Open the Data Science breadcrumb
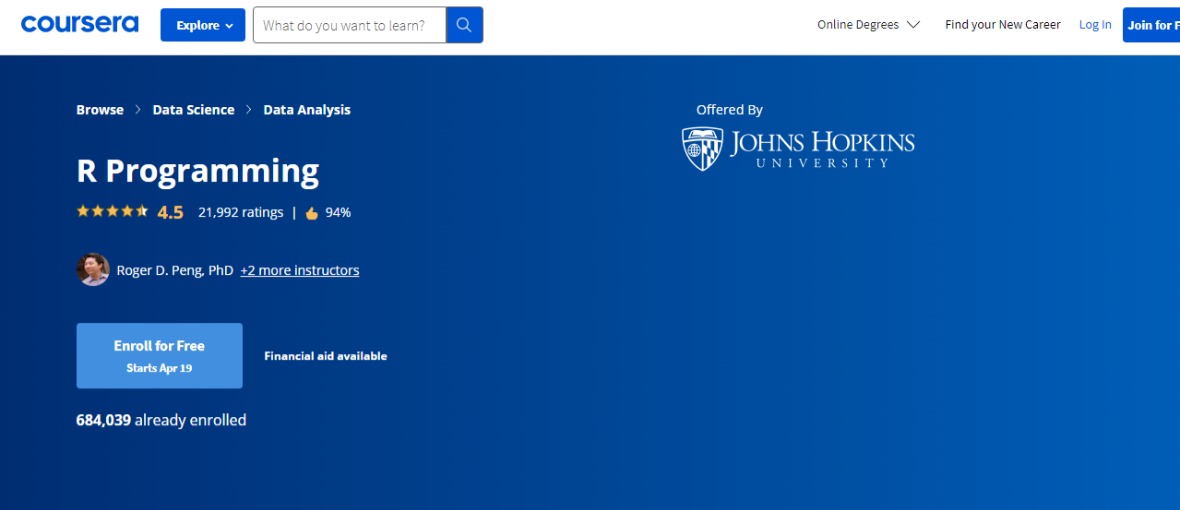Screen dimensions: 1180x510 (x=193, y=110)
